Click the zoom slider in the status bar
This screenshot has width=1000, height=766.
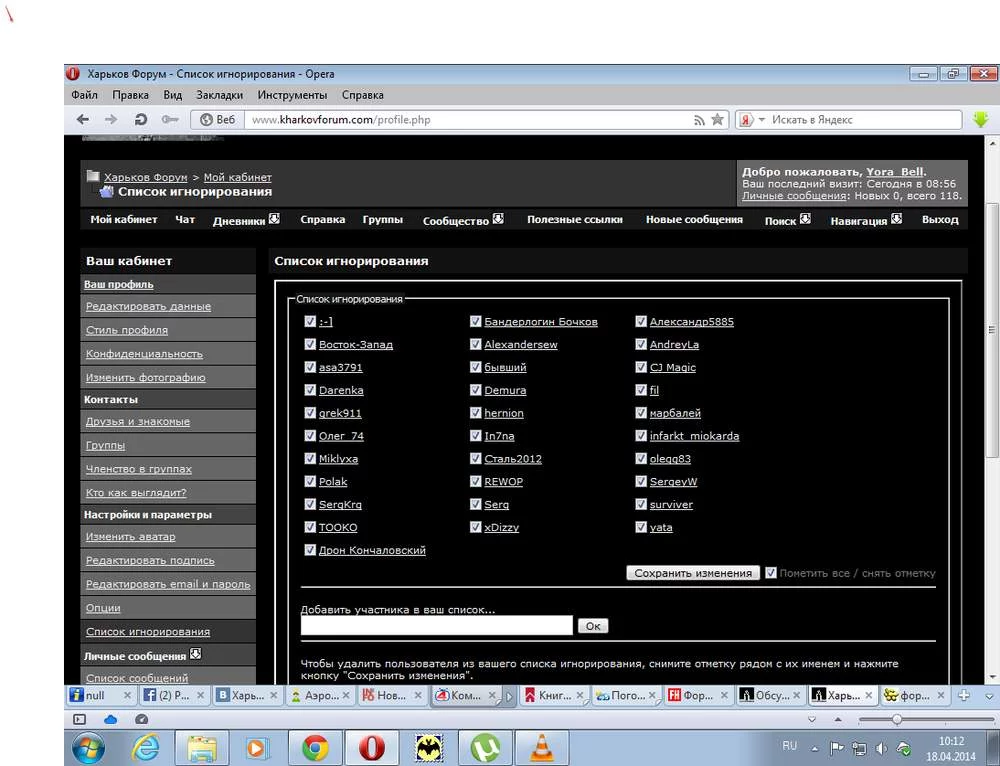(897, 719)
